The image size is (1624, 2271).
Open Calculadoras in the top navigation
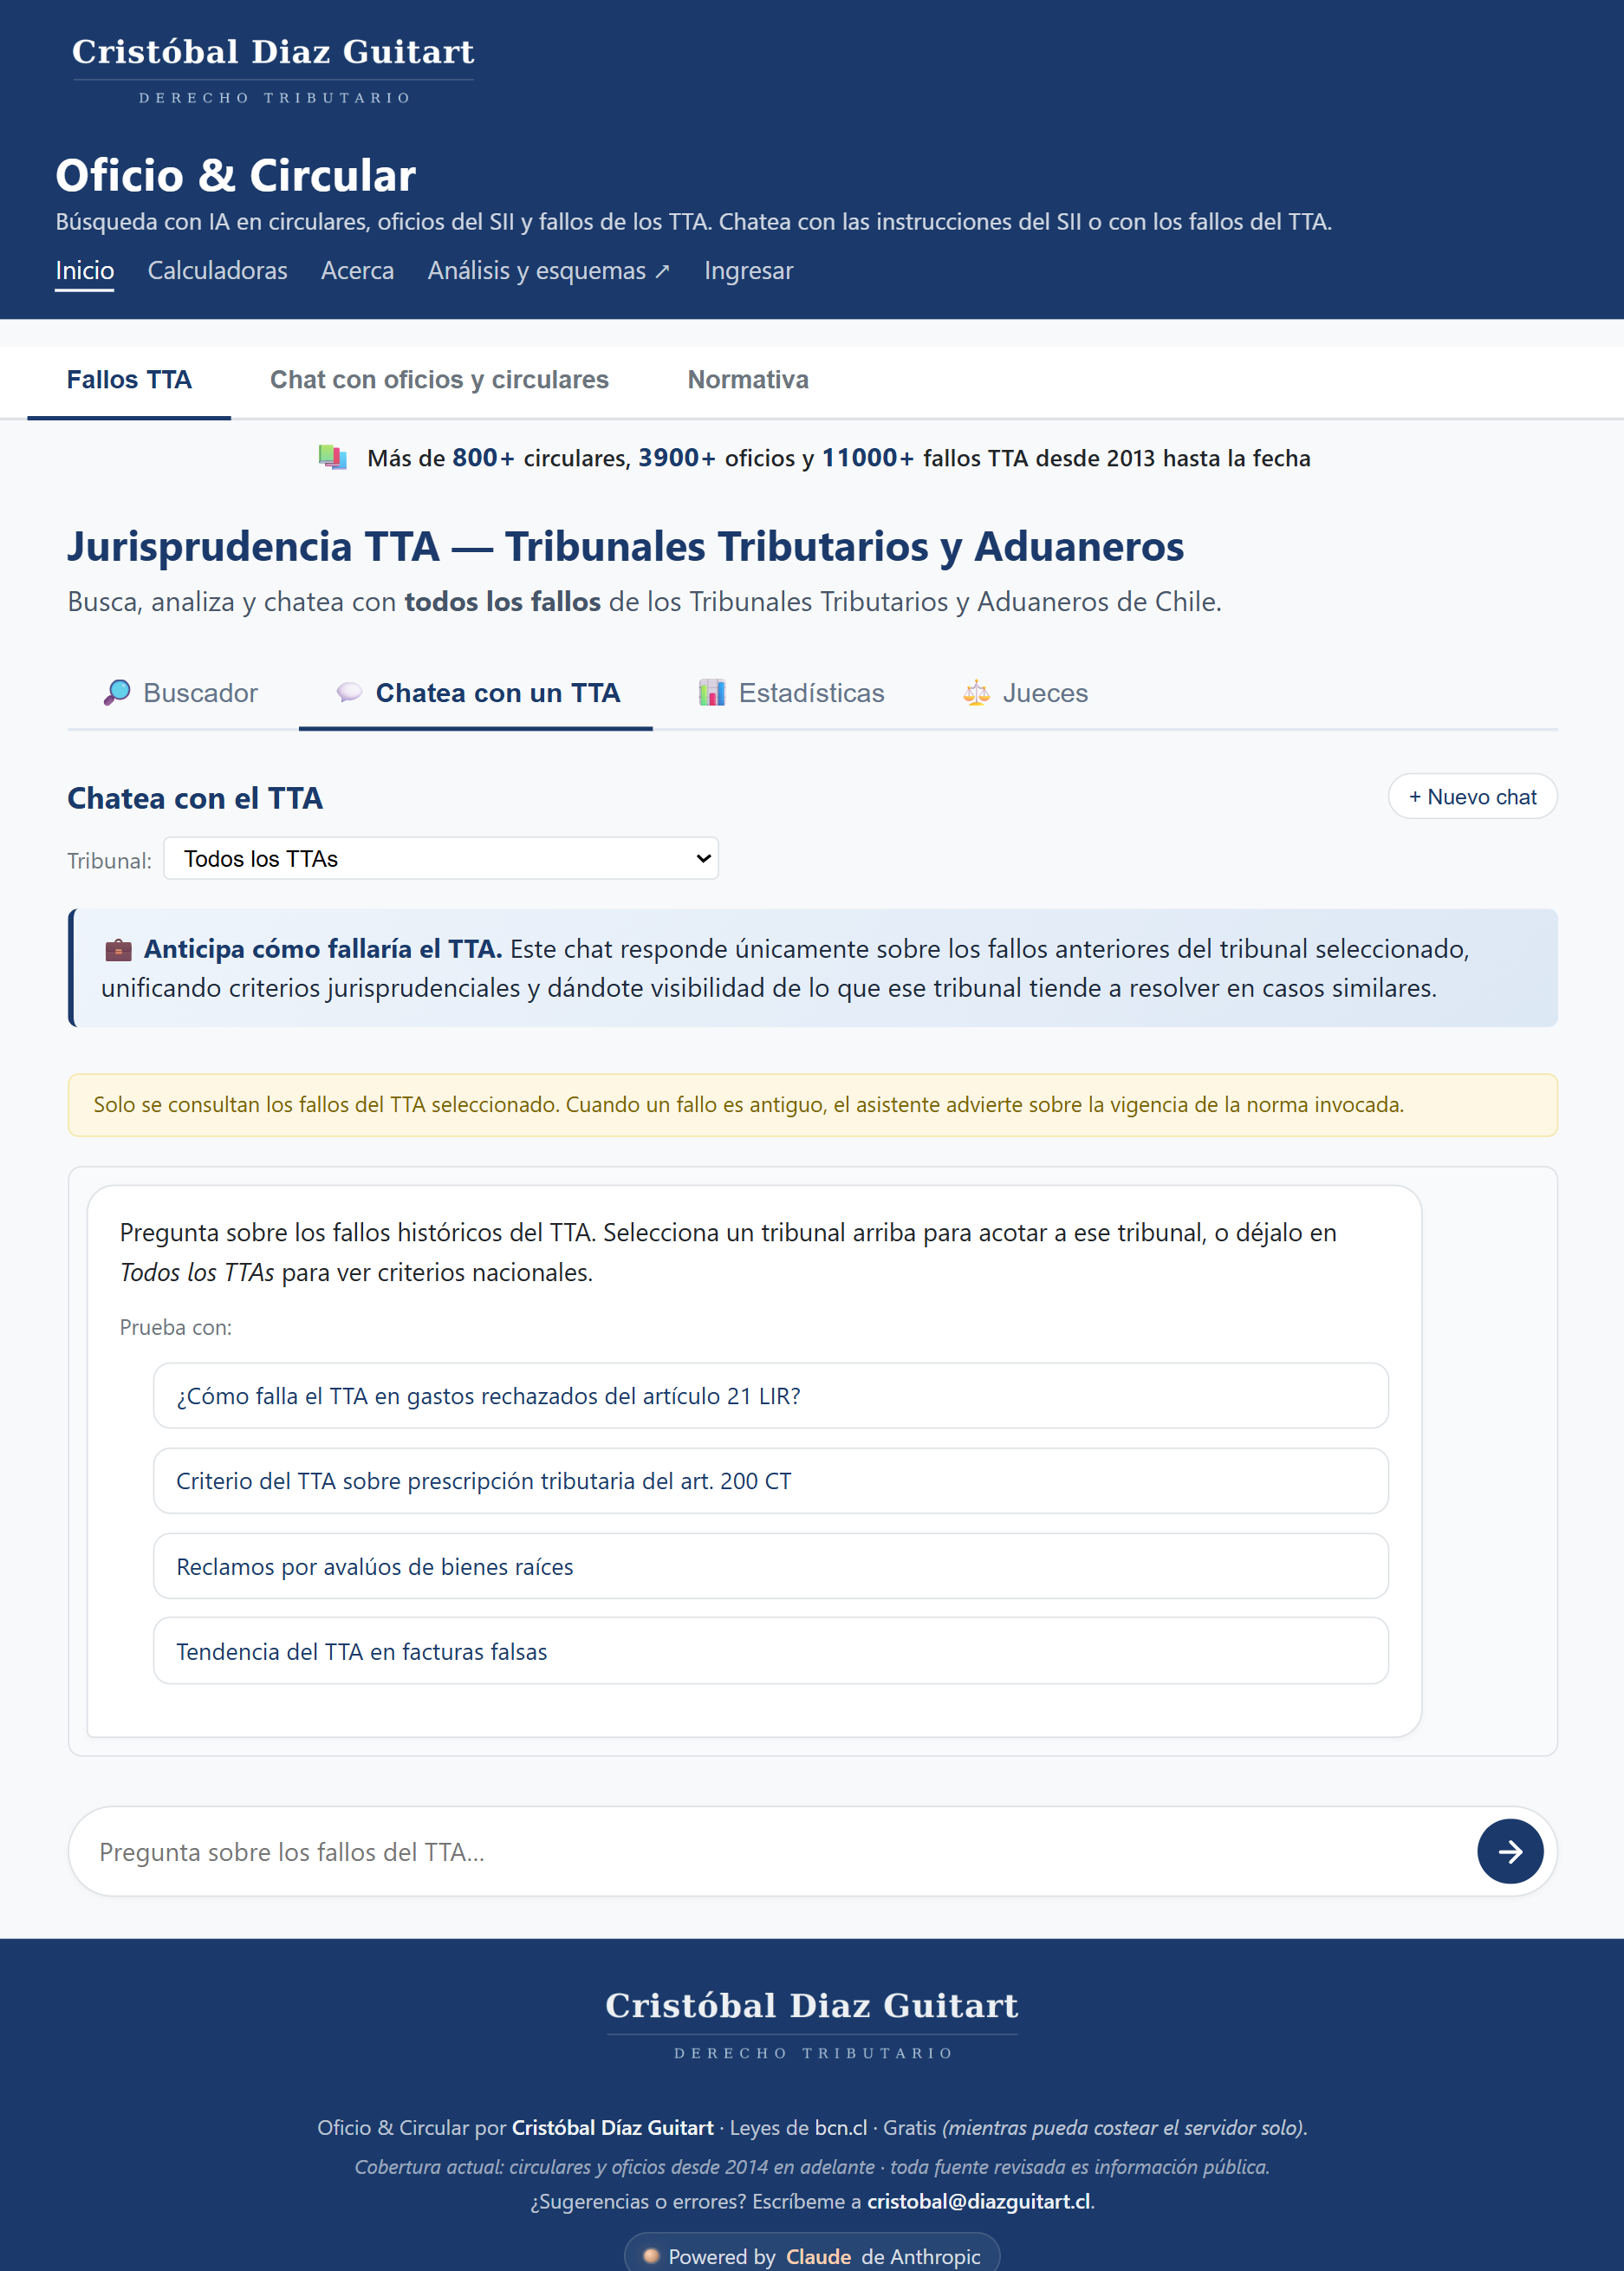point(217,271)
